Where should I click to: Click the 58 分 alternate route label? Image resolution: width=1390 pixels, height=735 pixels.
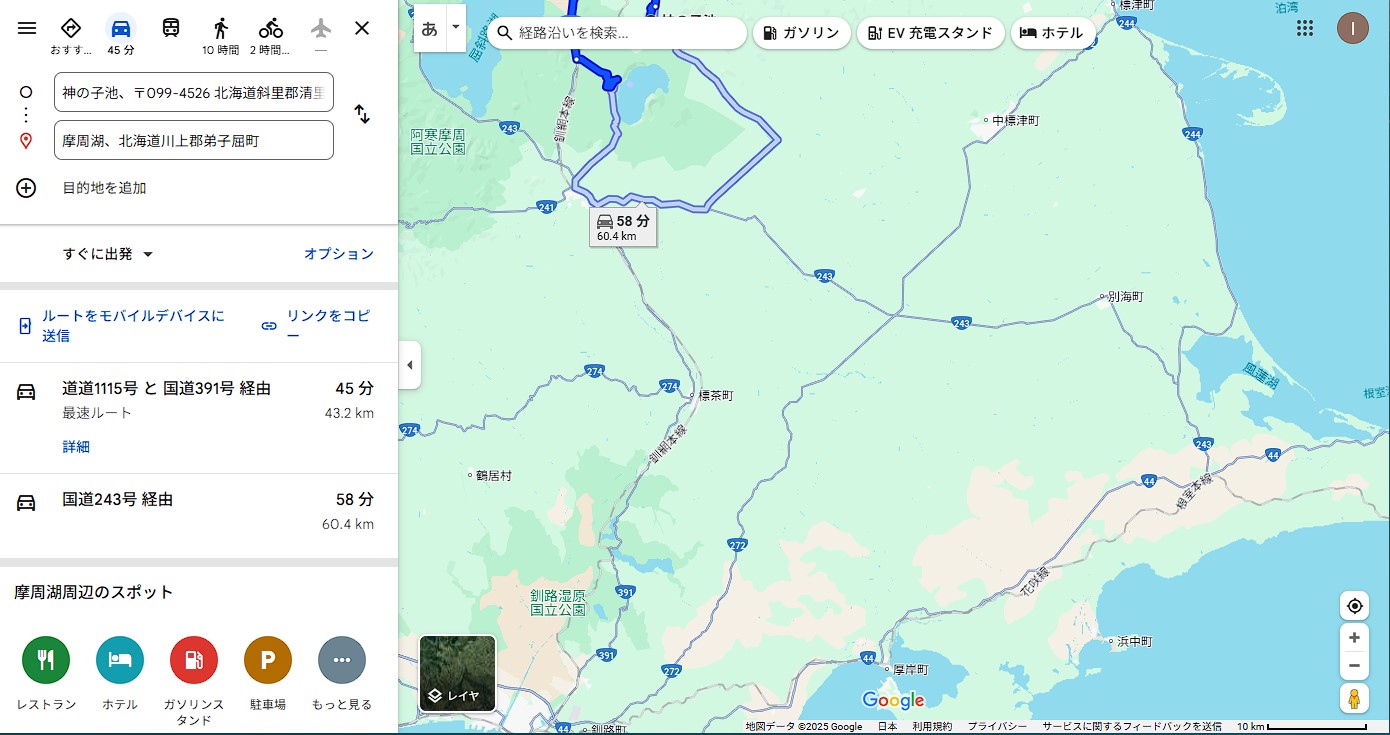[623, 227]
